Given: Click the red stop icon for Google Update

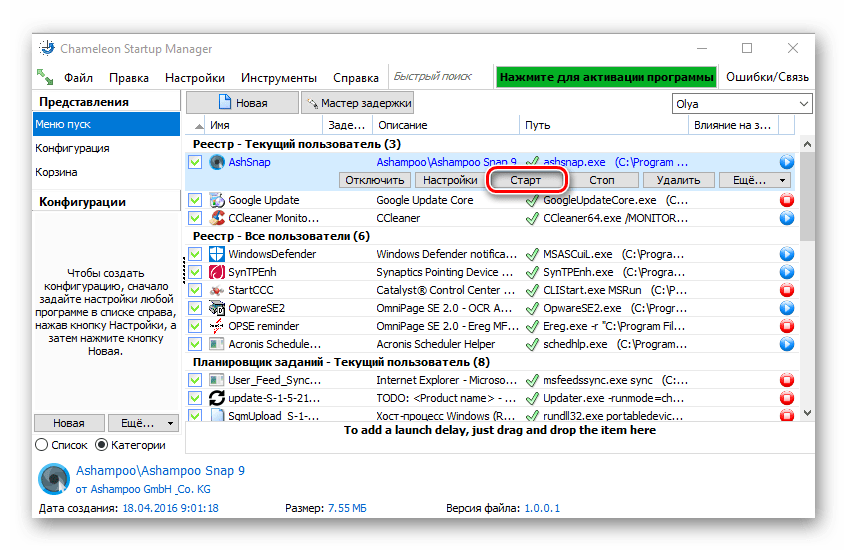Looking at the screenshot, I should [786, 200].
